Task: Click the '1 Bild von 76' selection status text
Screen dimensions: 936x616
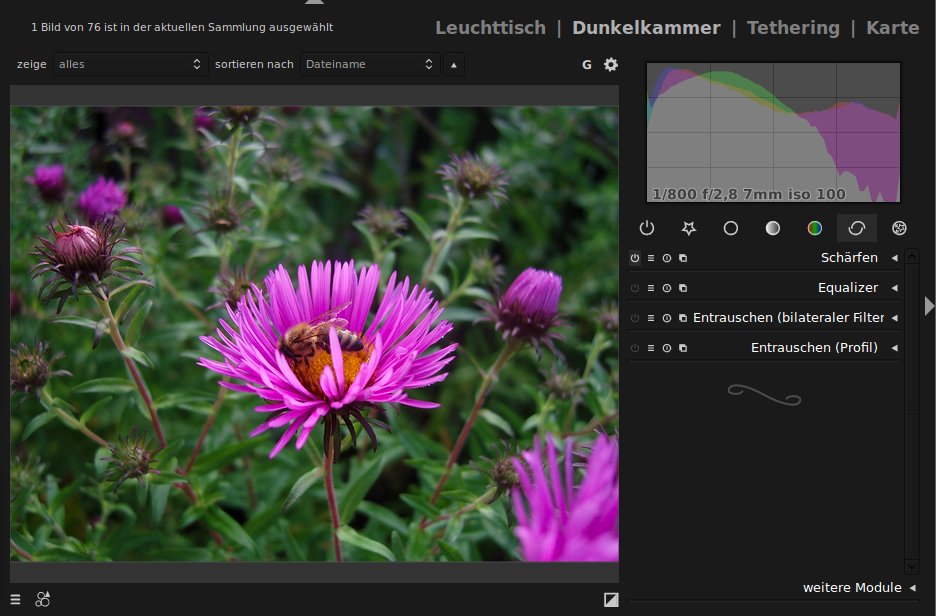Action: click(x=182, y=27)
